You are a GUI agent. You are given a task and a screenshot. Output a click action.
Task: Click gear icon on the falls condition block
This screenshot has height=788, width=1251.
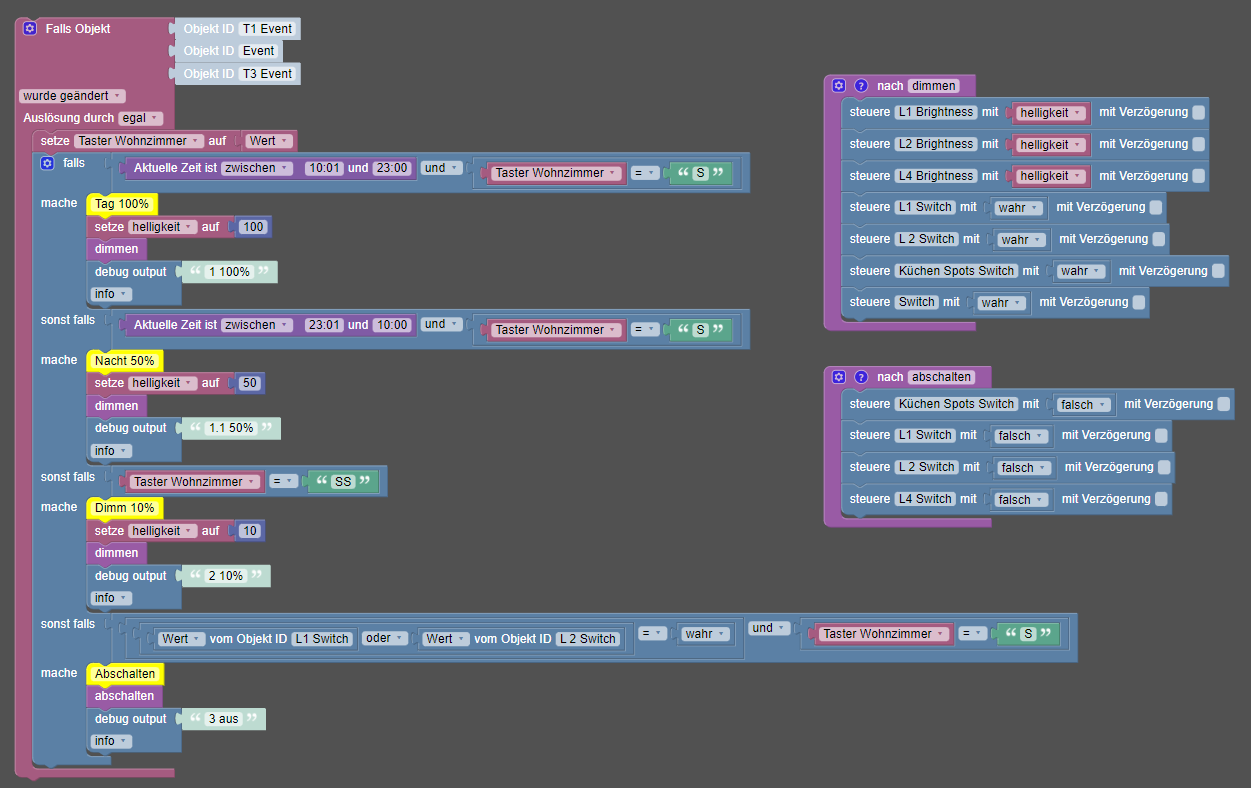point(47,162)
